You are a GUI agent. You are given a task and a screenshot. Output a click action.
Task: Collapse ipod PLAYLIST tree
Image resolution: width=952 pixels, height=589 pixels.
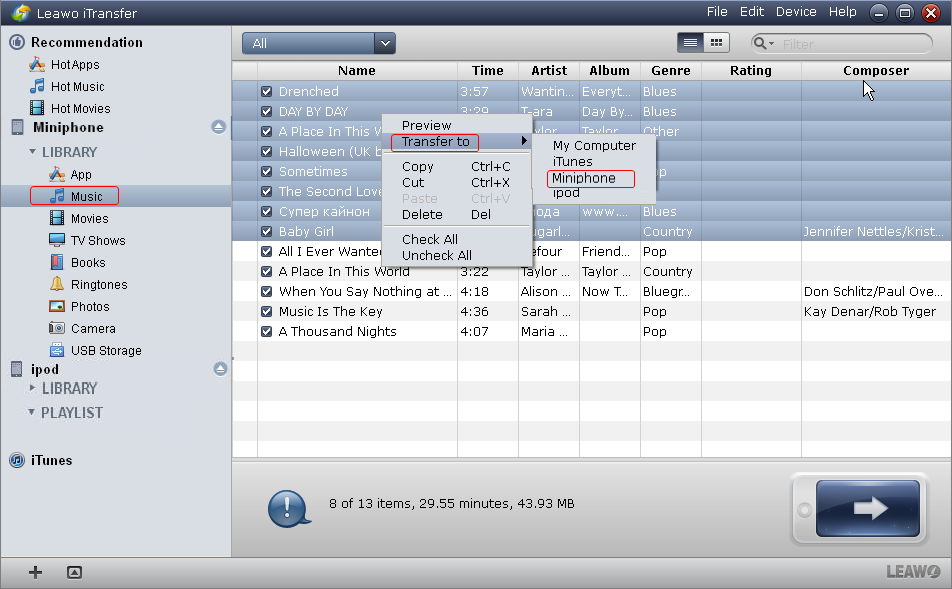(x=32, y=412)
